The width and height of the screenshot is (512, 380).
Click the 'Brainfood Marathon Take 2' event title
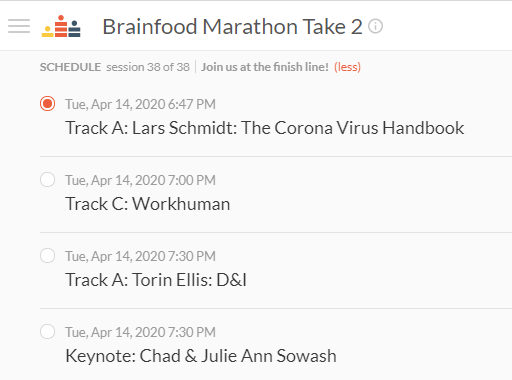232,27
